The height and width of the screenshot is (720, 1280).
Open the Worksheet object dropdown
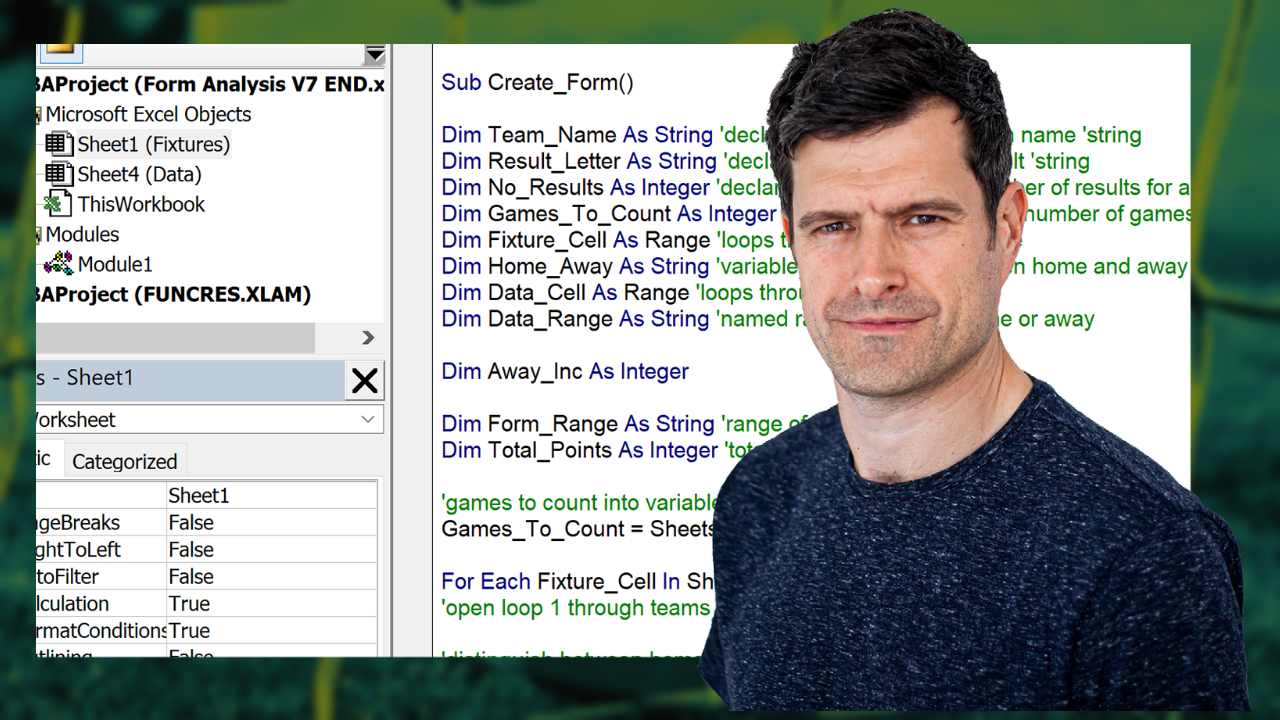(x=368, y=420)
